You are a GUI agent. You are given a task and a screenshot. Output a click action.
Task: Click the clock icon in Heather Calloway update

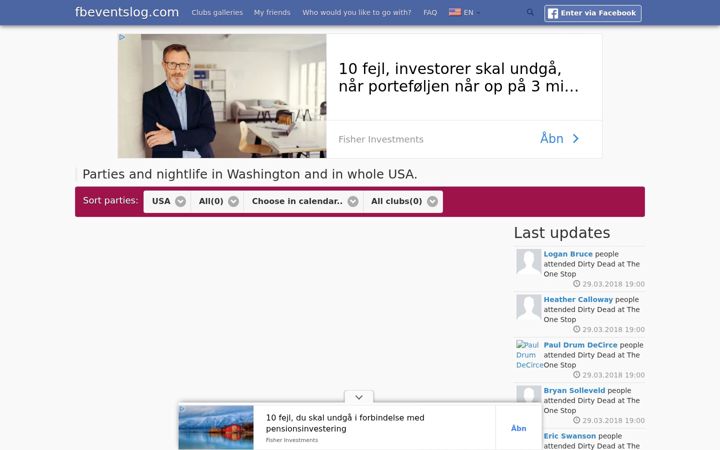point(577,329)
